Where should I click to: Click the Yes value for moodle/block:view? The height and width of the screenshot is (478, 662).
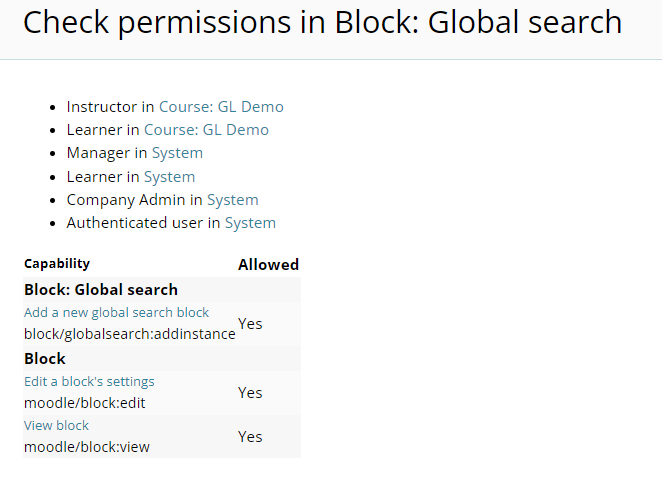pyautogui.click(x=250, y=437)
